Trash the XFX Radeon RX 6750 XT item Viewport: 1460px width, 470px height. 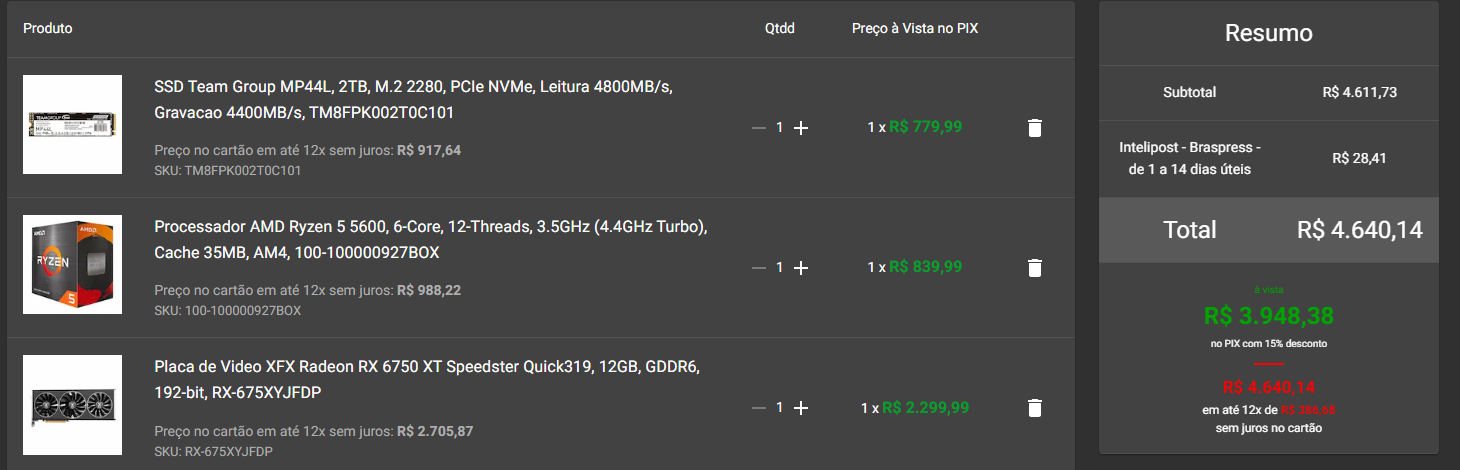coord(1035,408)
